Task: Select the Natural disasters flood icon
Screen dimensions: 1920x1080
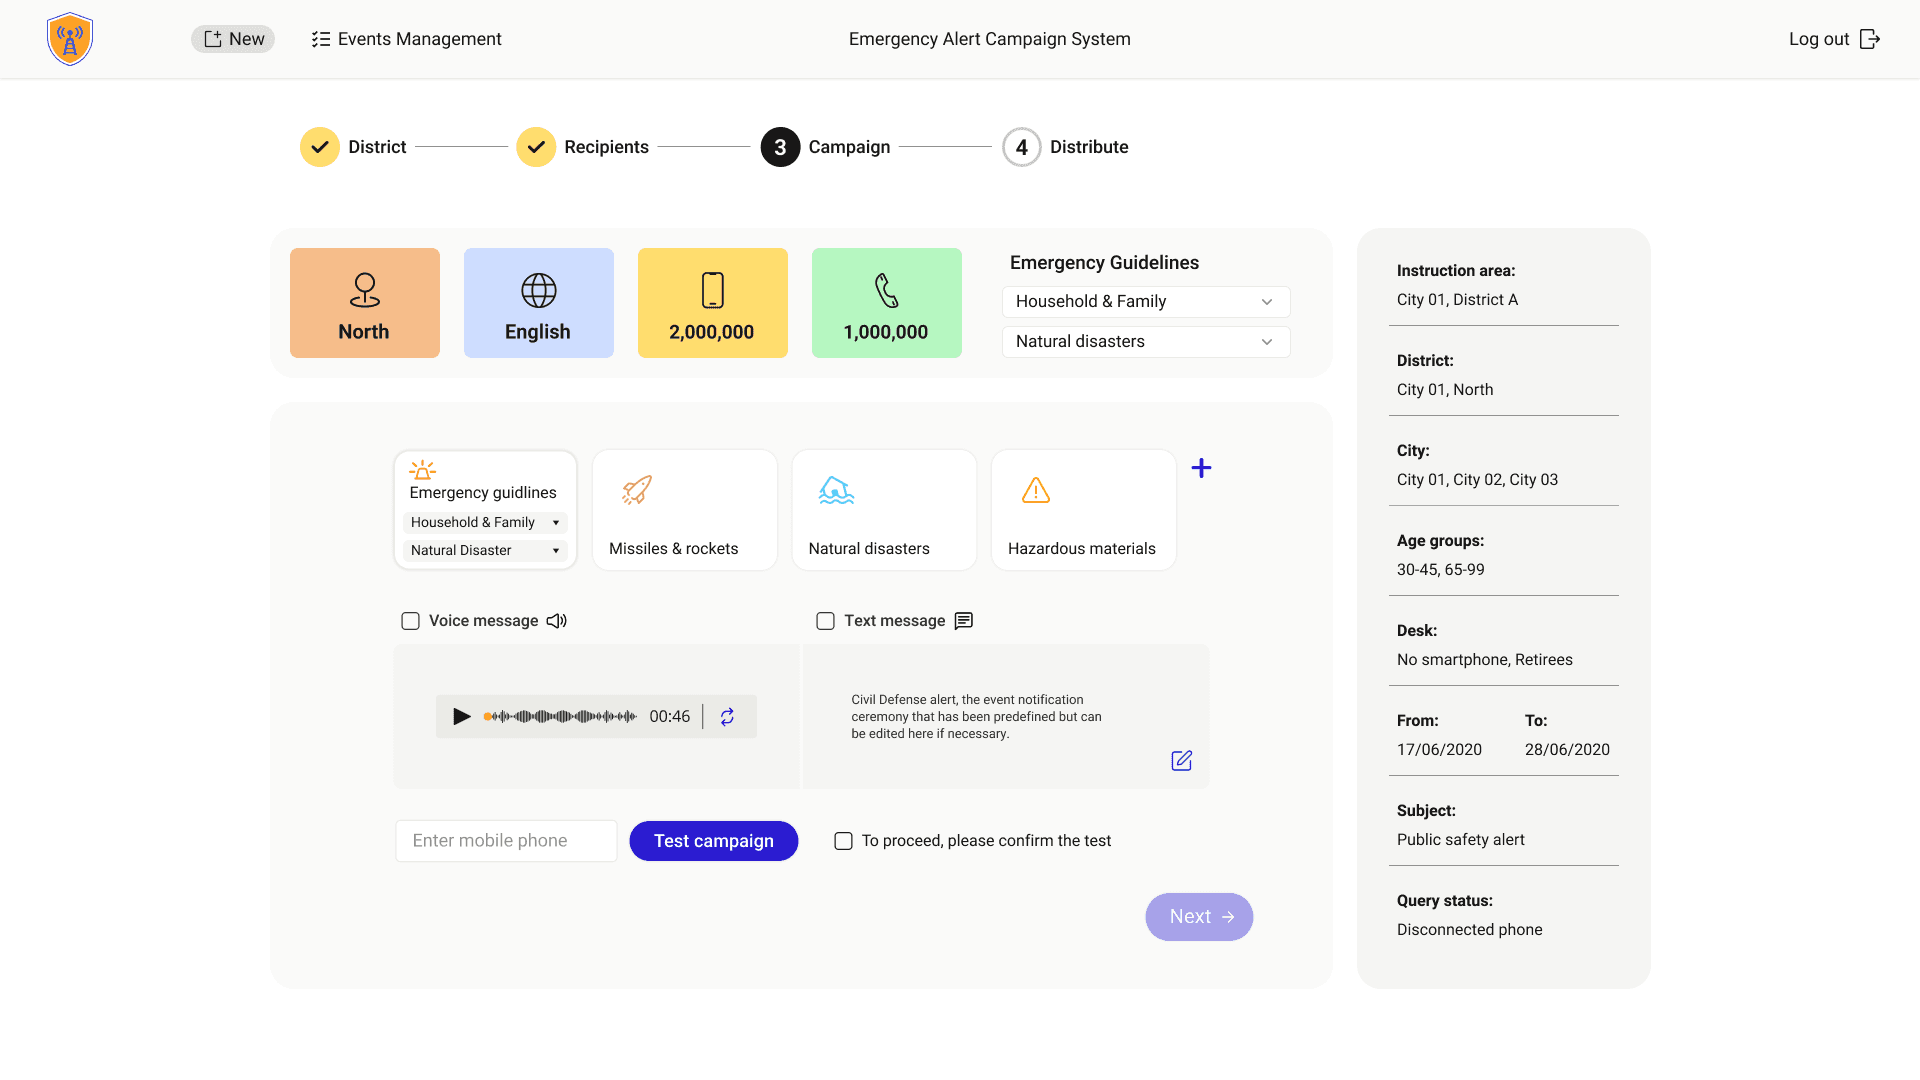Action: (x=836, y=490)
